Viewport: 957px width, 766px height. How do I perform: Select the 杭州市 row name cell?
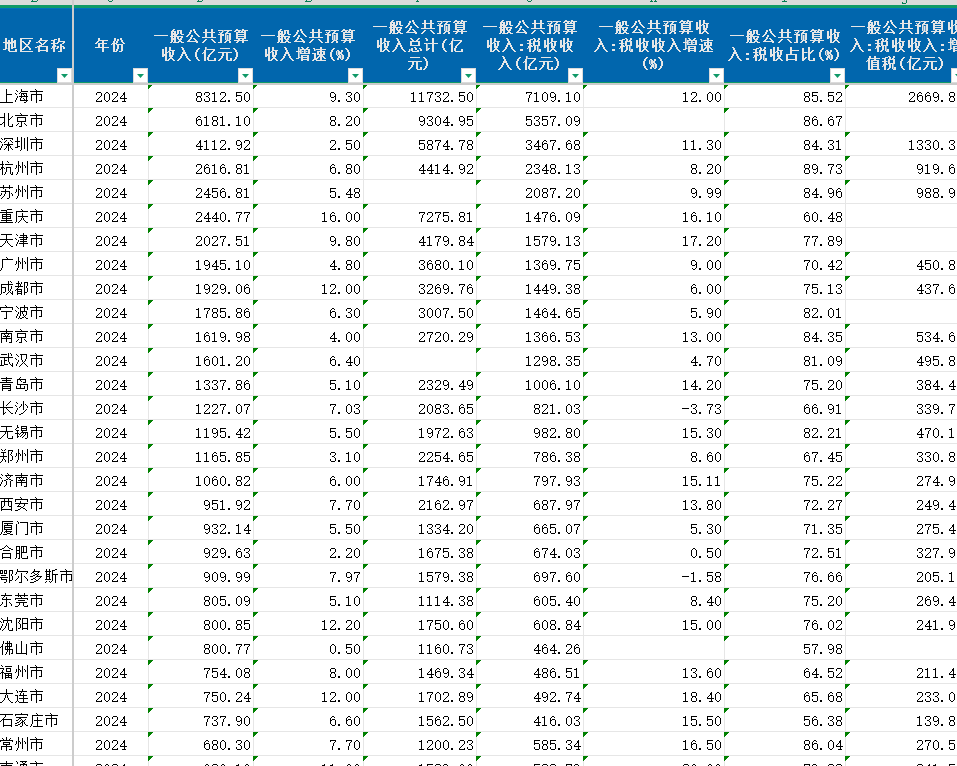click(x=36, y=168)
